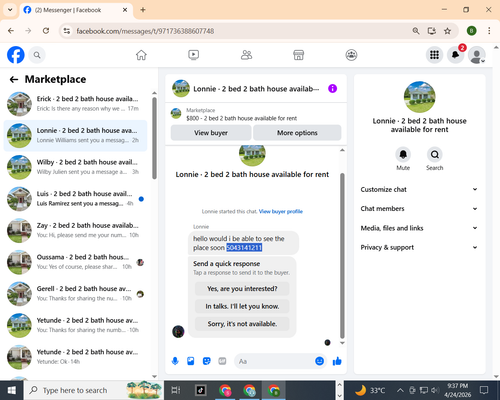The image size is (500, 400).
Task: Click the chat messages scrollbar
Action: 342,256
